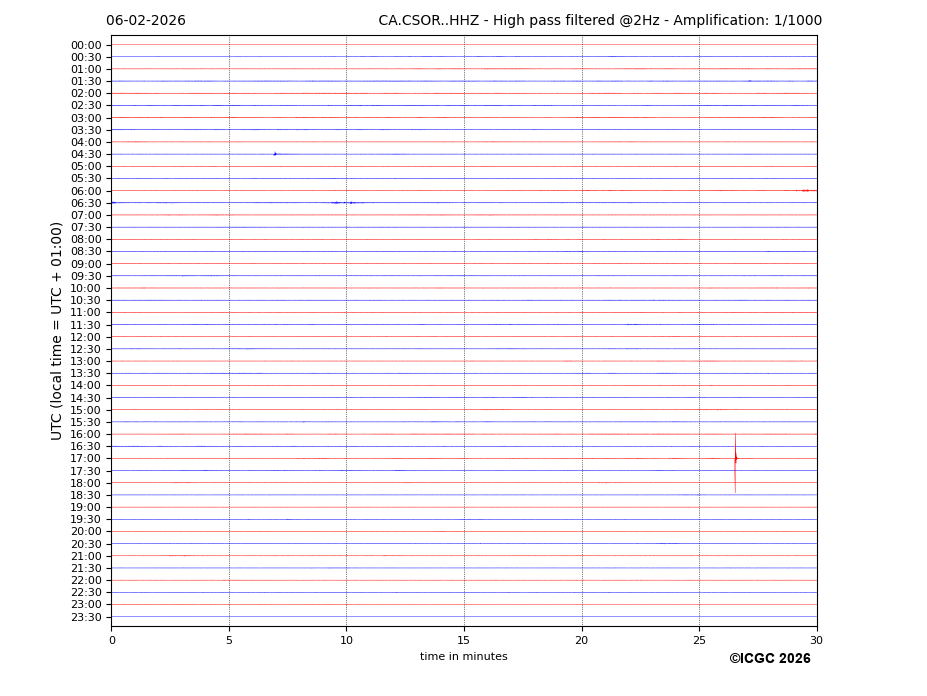
Task: Click the date 06-02-2026 in the header
Action: click(x=146, y=21)
